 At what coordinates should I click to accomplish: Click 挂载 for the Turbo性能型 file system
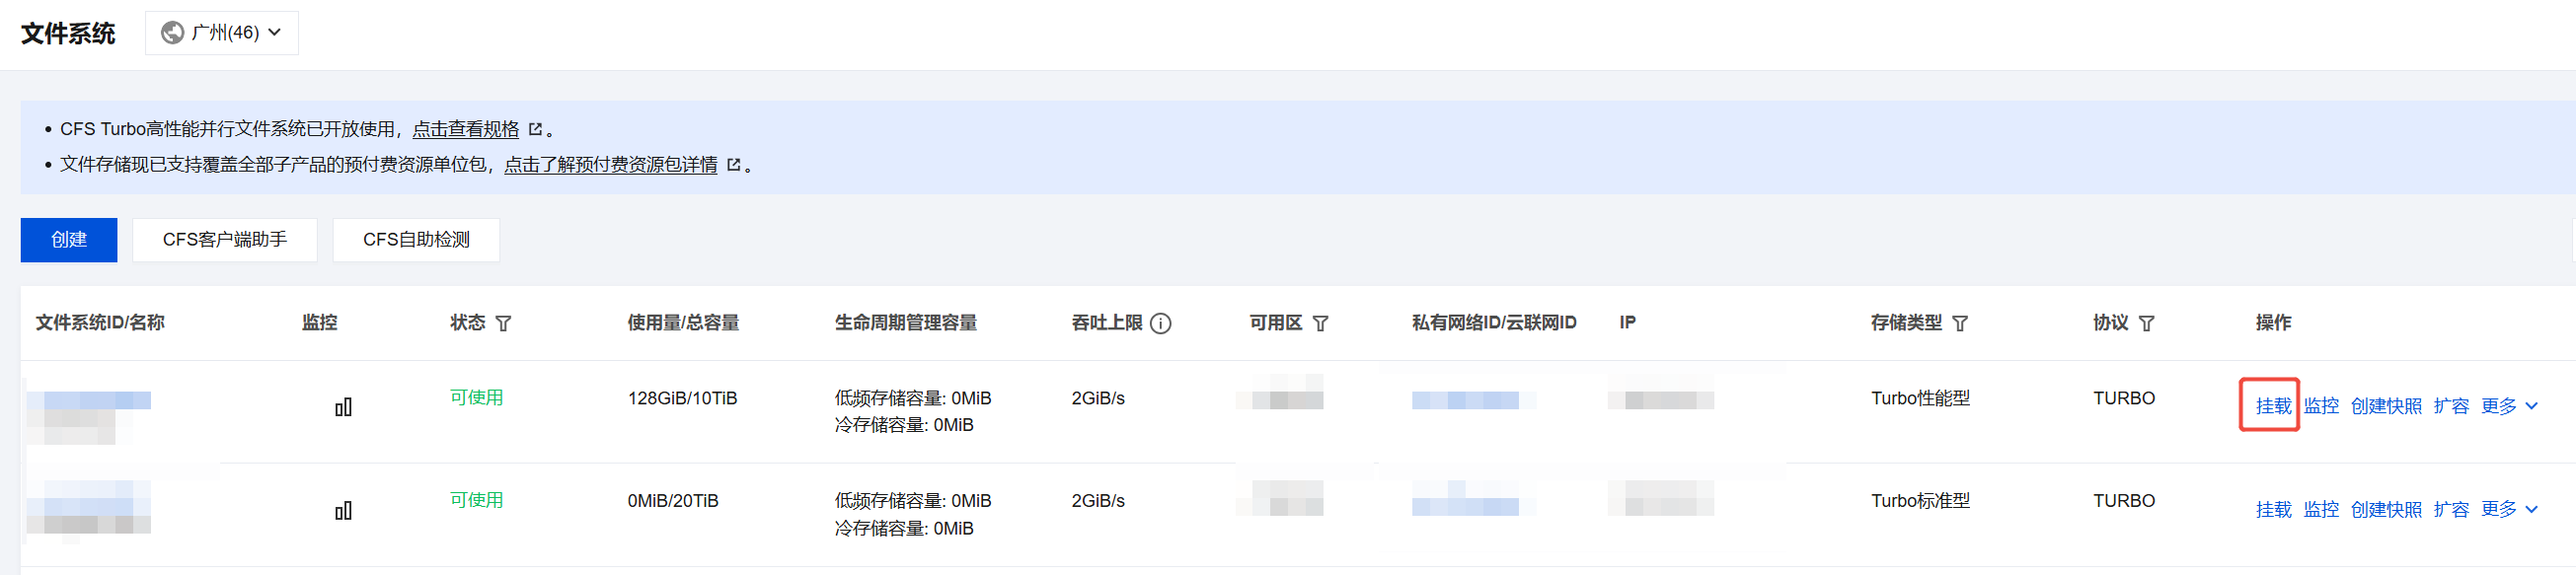click(x=2272, y=406)
